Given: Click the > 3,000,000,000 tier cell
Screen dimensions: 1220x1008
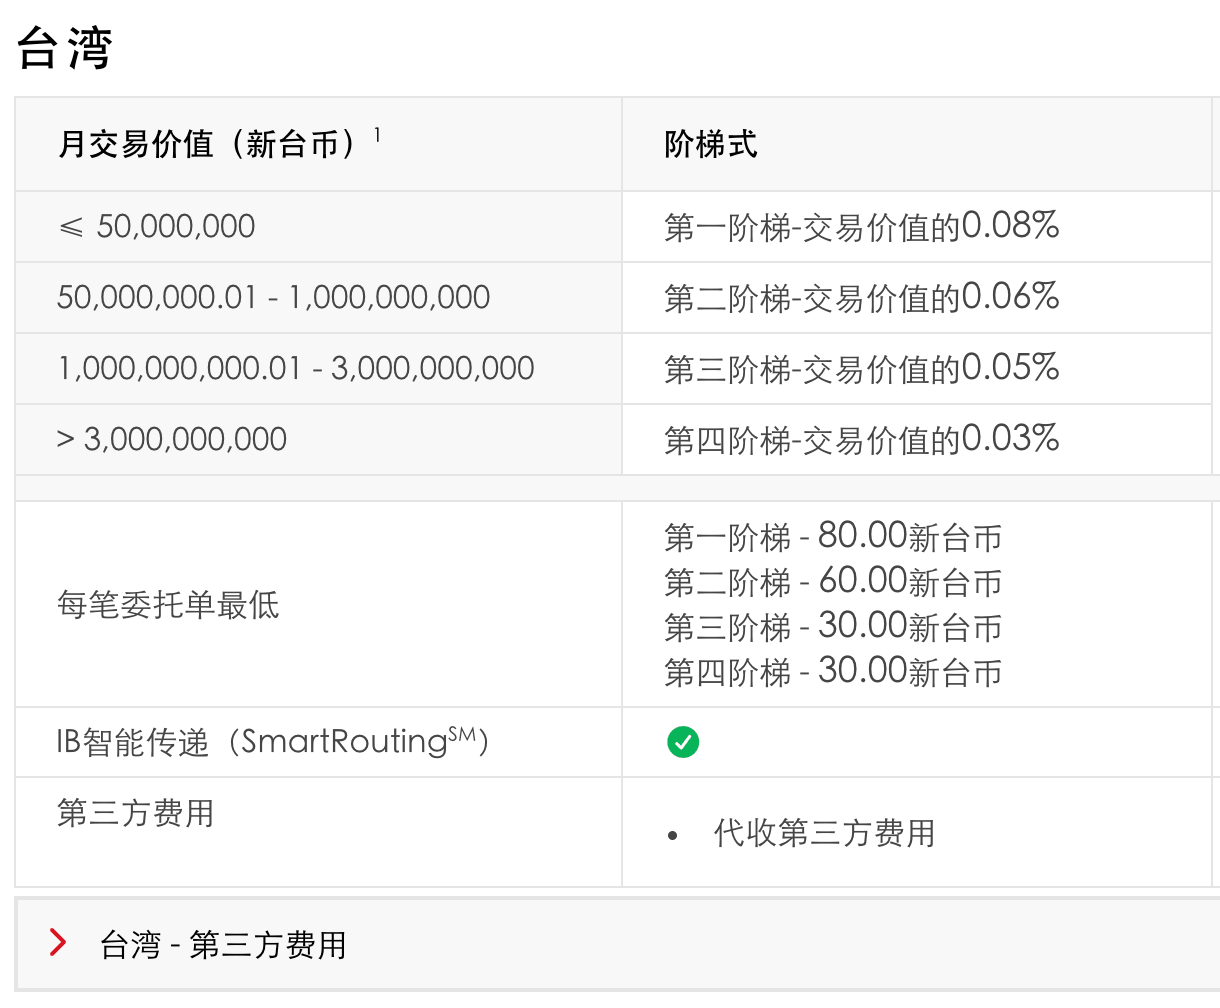Looking at the screenshot, I should pyautogui.click(x=172, y=440).
